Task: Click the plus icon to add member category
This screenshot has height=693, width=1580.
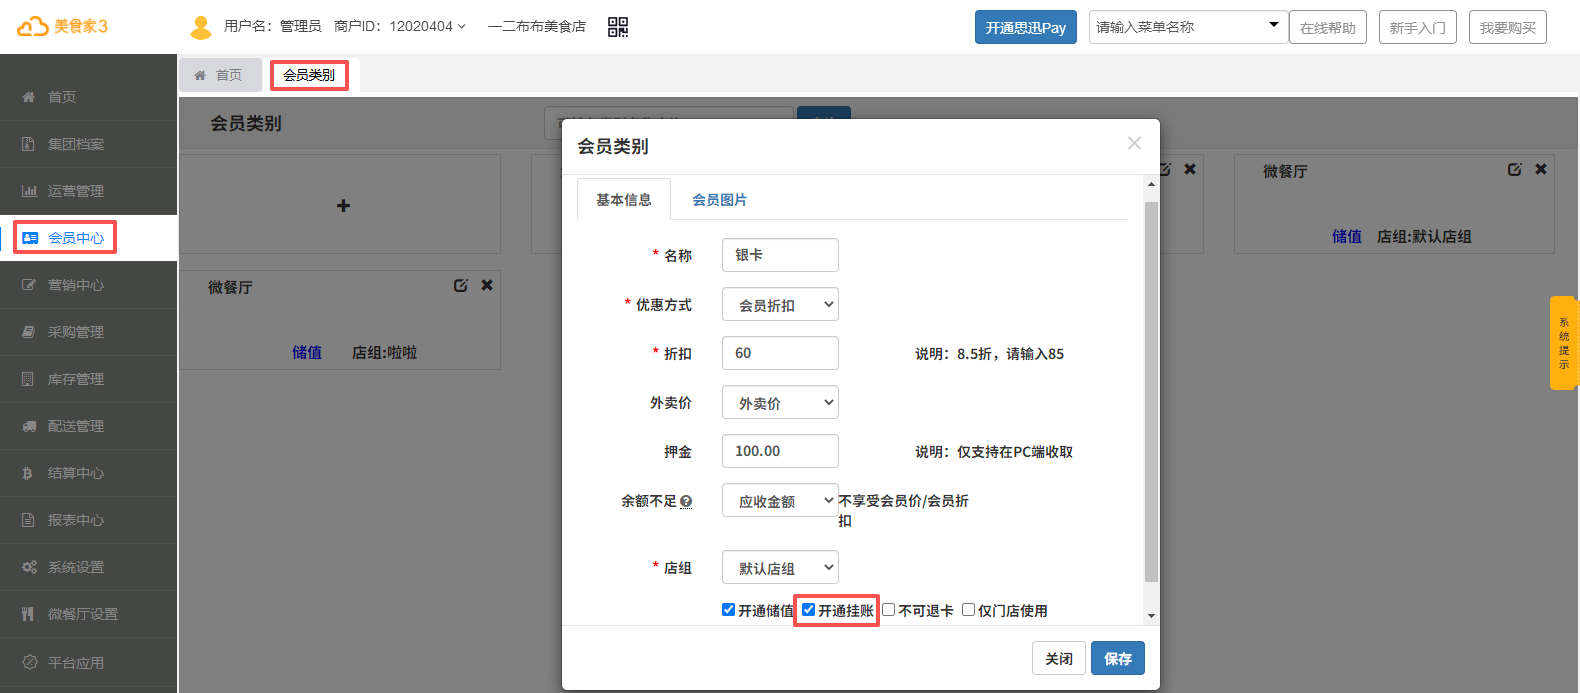Action: pos(343,205)
